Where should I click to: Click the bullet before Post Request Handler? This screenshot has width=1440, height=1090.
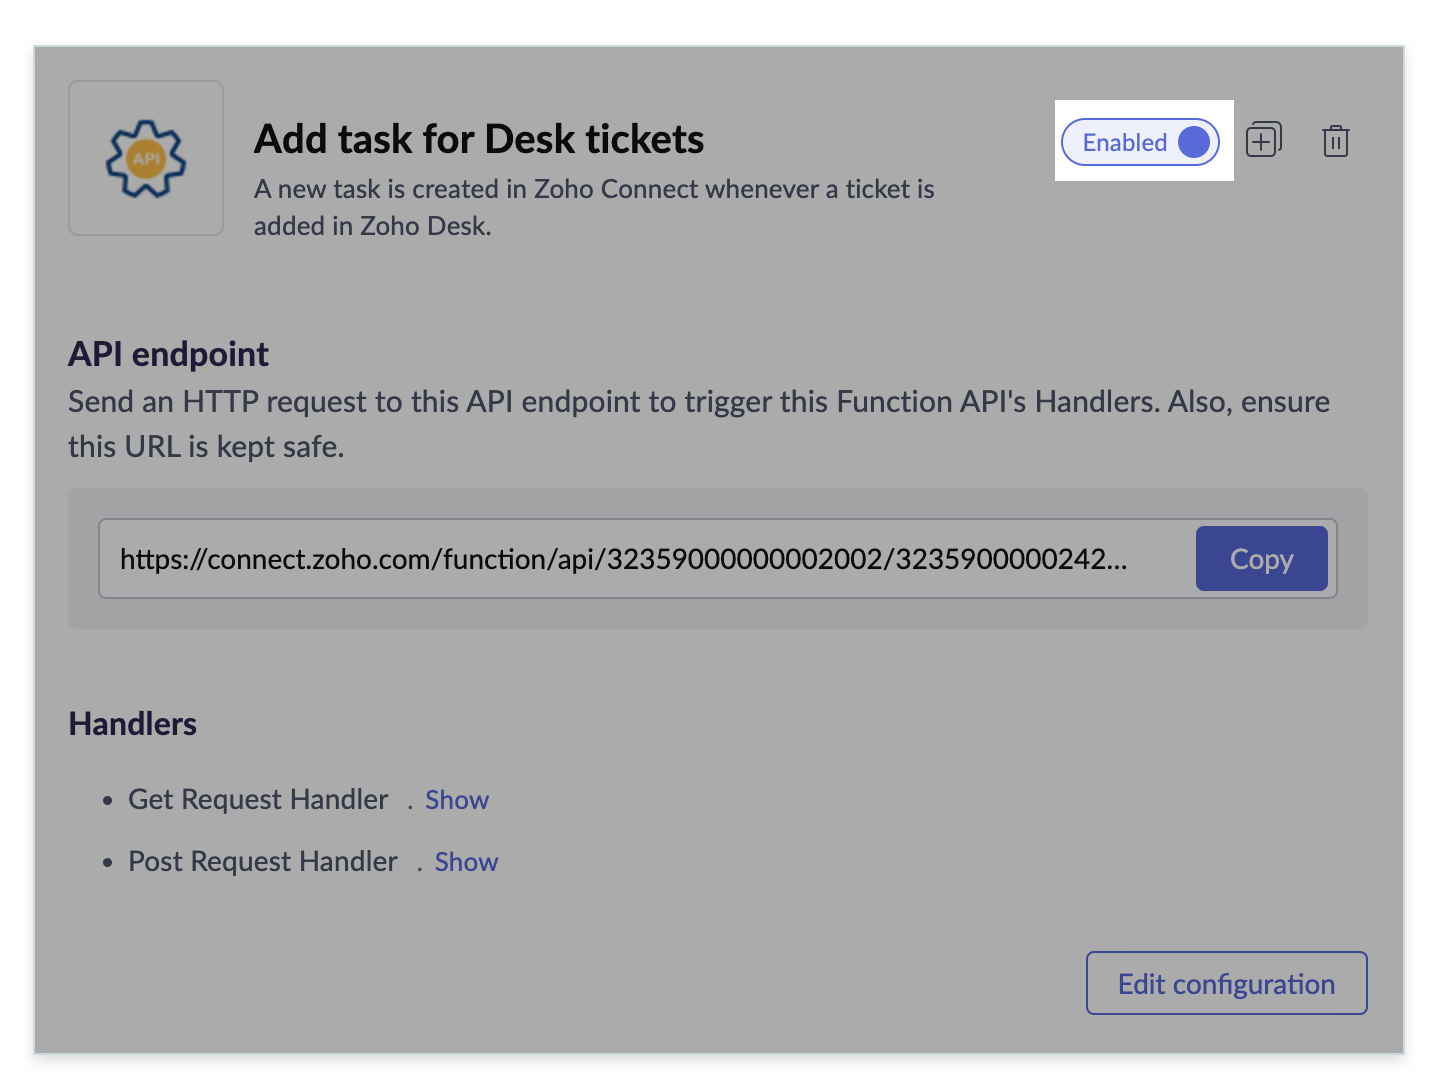tap(108, 863)
